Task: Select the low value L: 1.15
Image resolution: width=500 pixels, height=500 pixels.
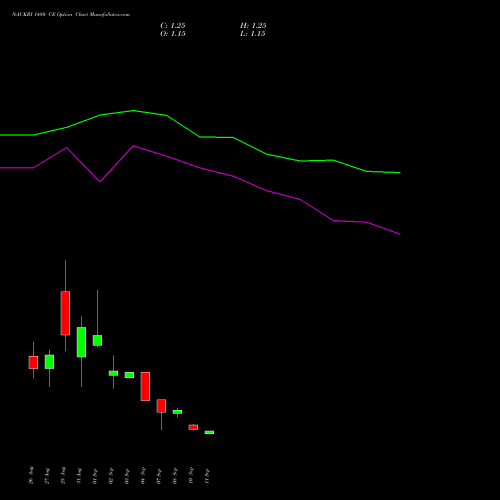Action: click(x=253, y=34)
